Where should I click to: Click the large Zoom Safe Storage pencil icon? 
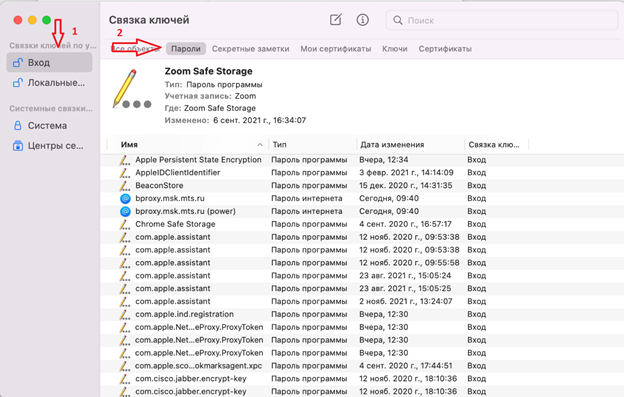pyautogui.click(x=132, y=89)
